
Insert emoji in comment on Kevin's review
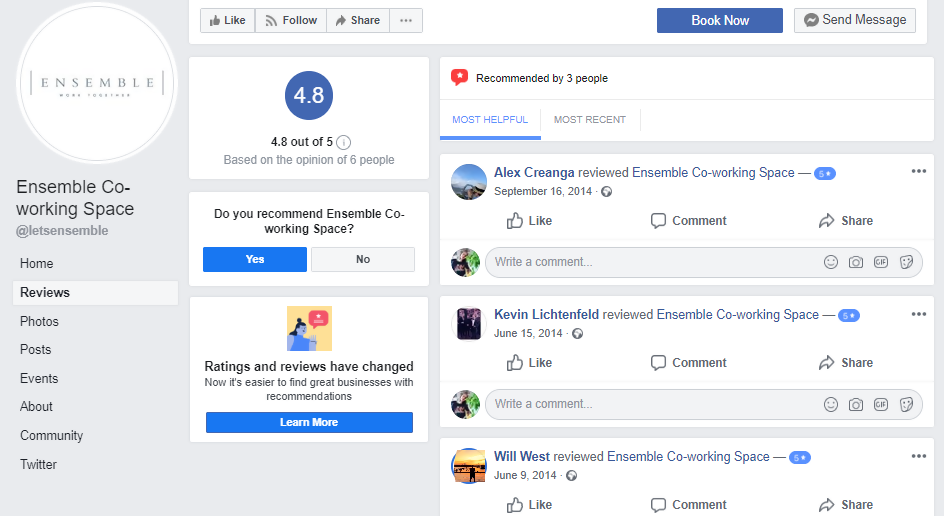pos(831,404)
